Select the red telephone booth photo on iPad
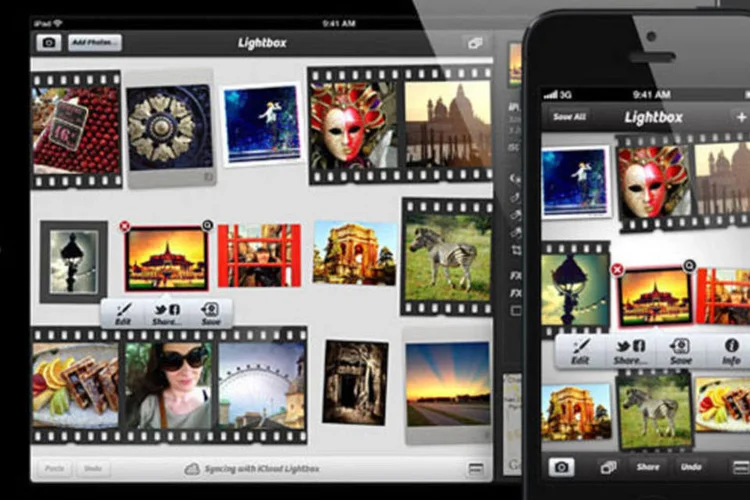 [x=259, y=256]
